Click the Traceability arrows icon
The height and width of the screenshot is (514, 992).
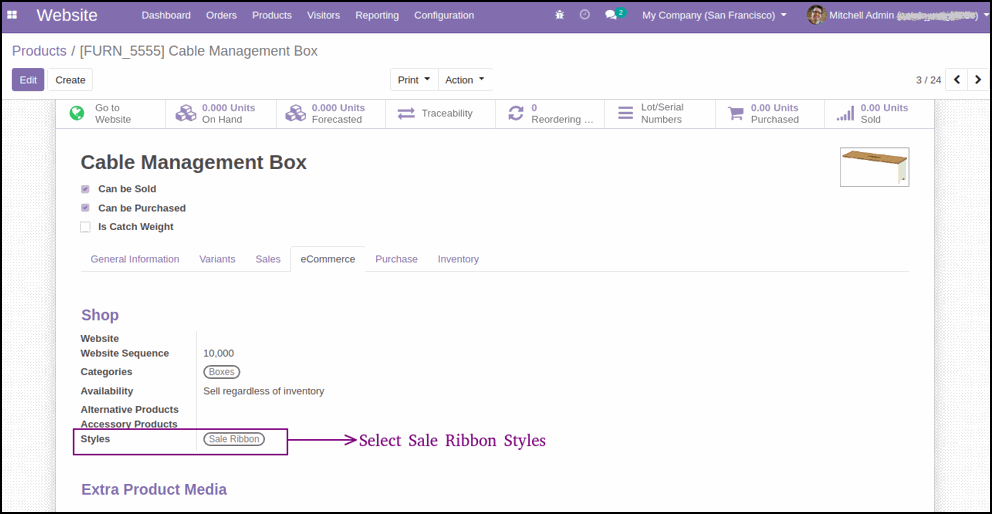click(x=406, y=113)
